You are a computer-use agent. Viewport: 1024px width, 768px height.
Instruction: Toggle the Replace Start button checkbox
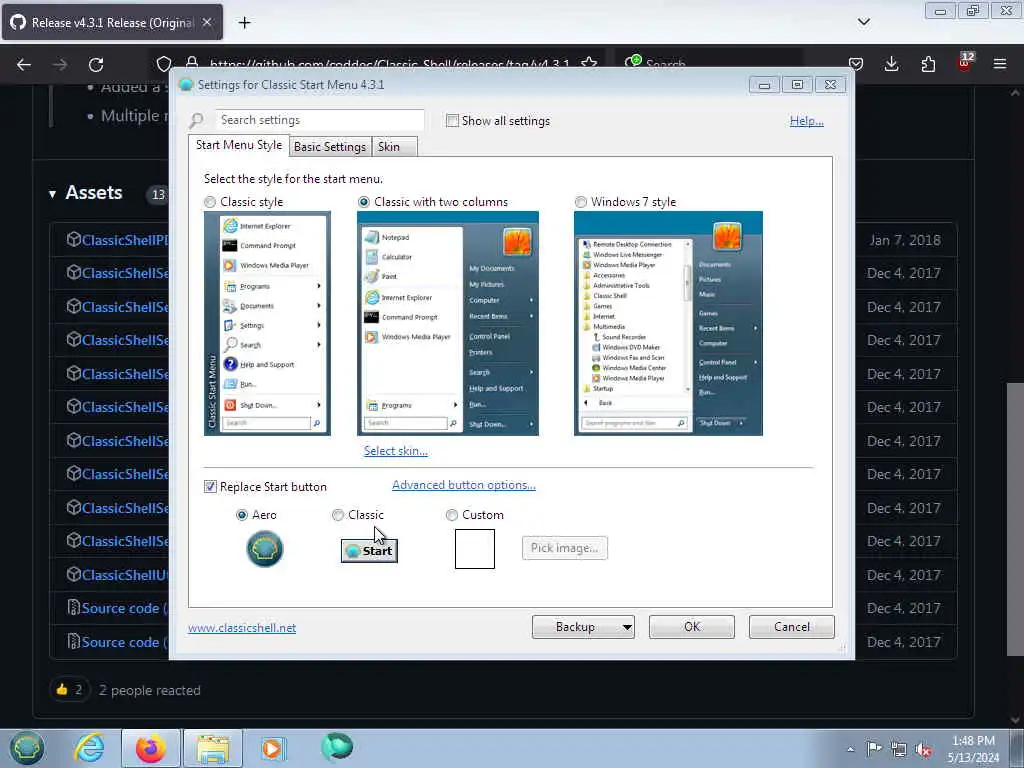click(x=210, y=487)
